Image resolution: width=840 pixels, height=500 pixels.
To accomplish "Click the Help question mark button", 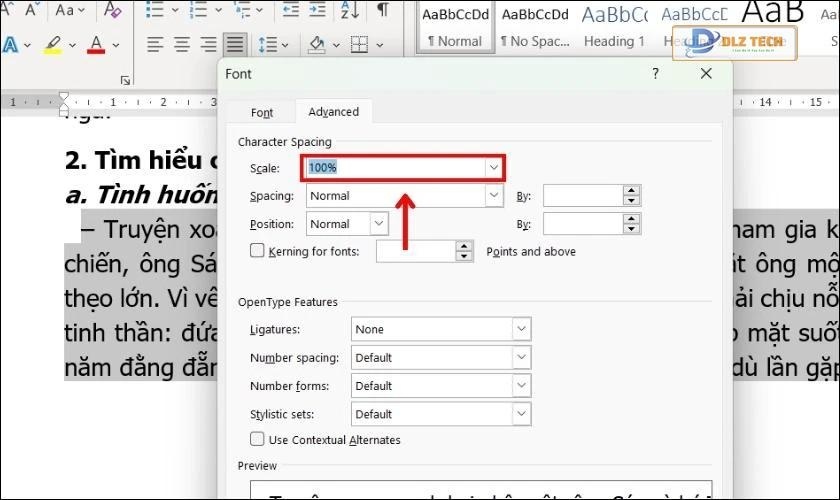I will [x=656, y=74].
